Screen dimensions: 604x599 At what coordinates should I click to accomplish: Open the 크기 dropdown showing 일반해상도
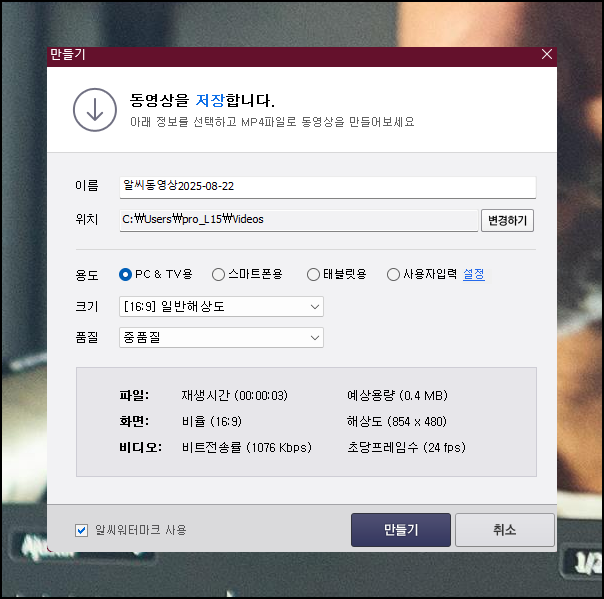[x=221, y=307]
